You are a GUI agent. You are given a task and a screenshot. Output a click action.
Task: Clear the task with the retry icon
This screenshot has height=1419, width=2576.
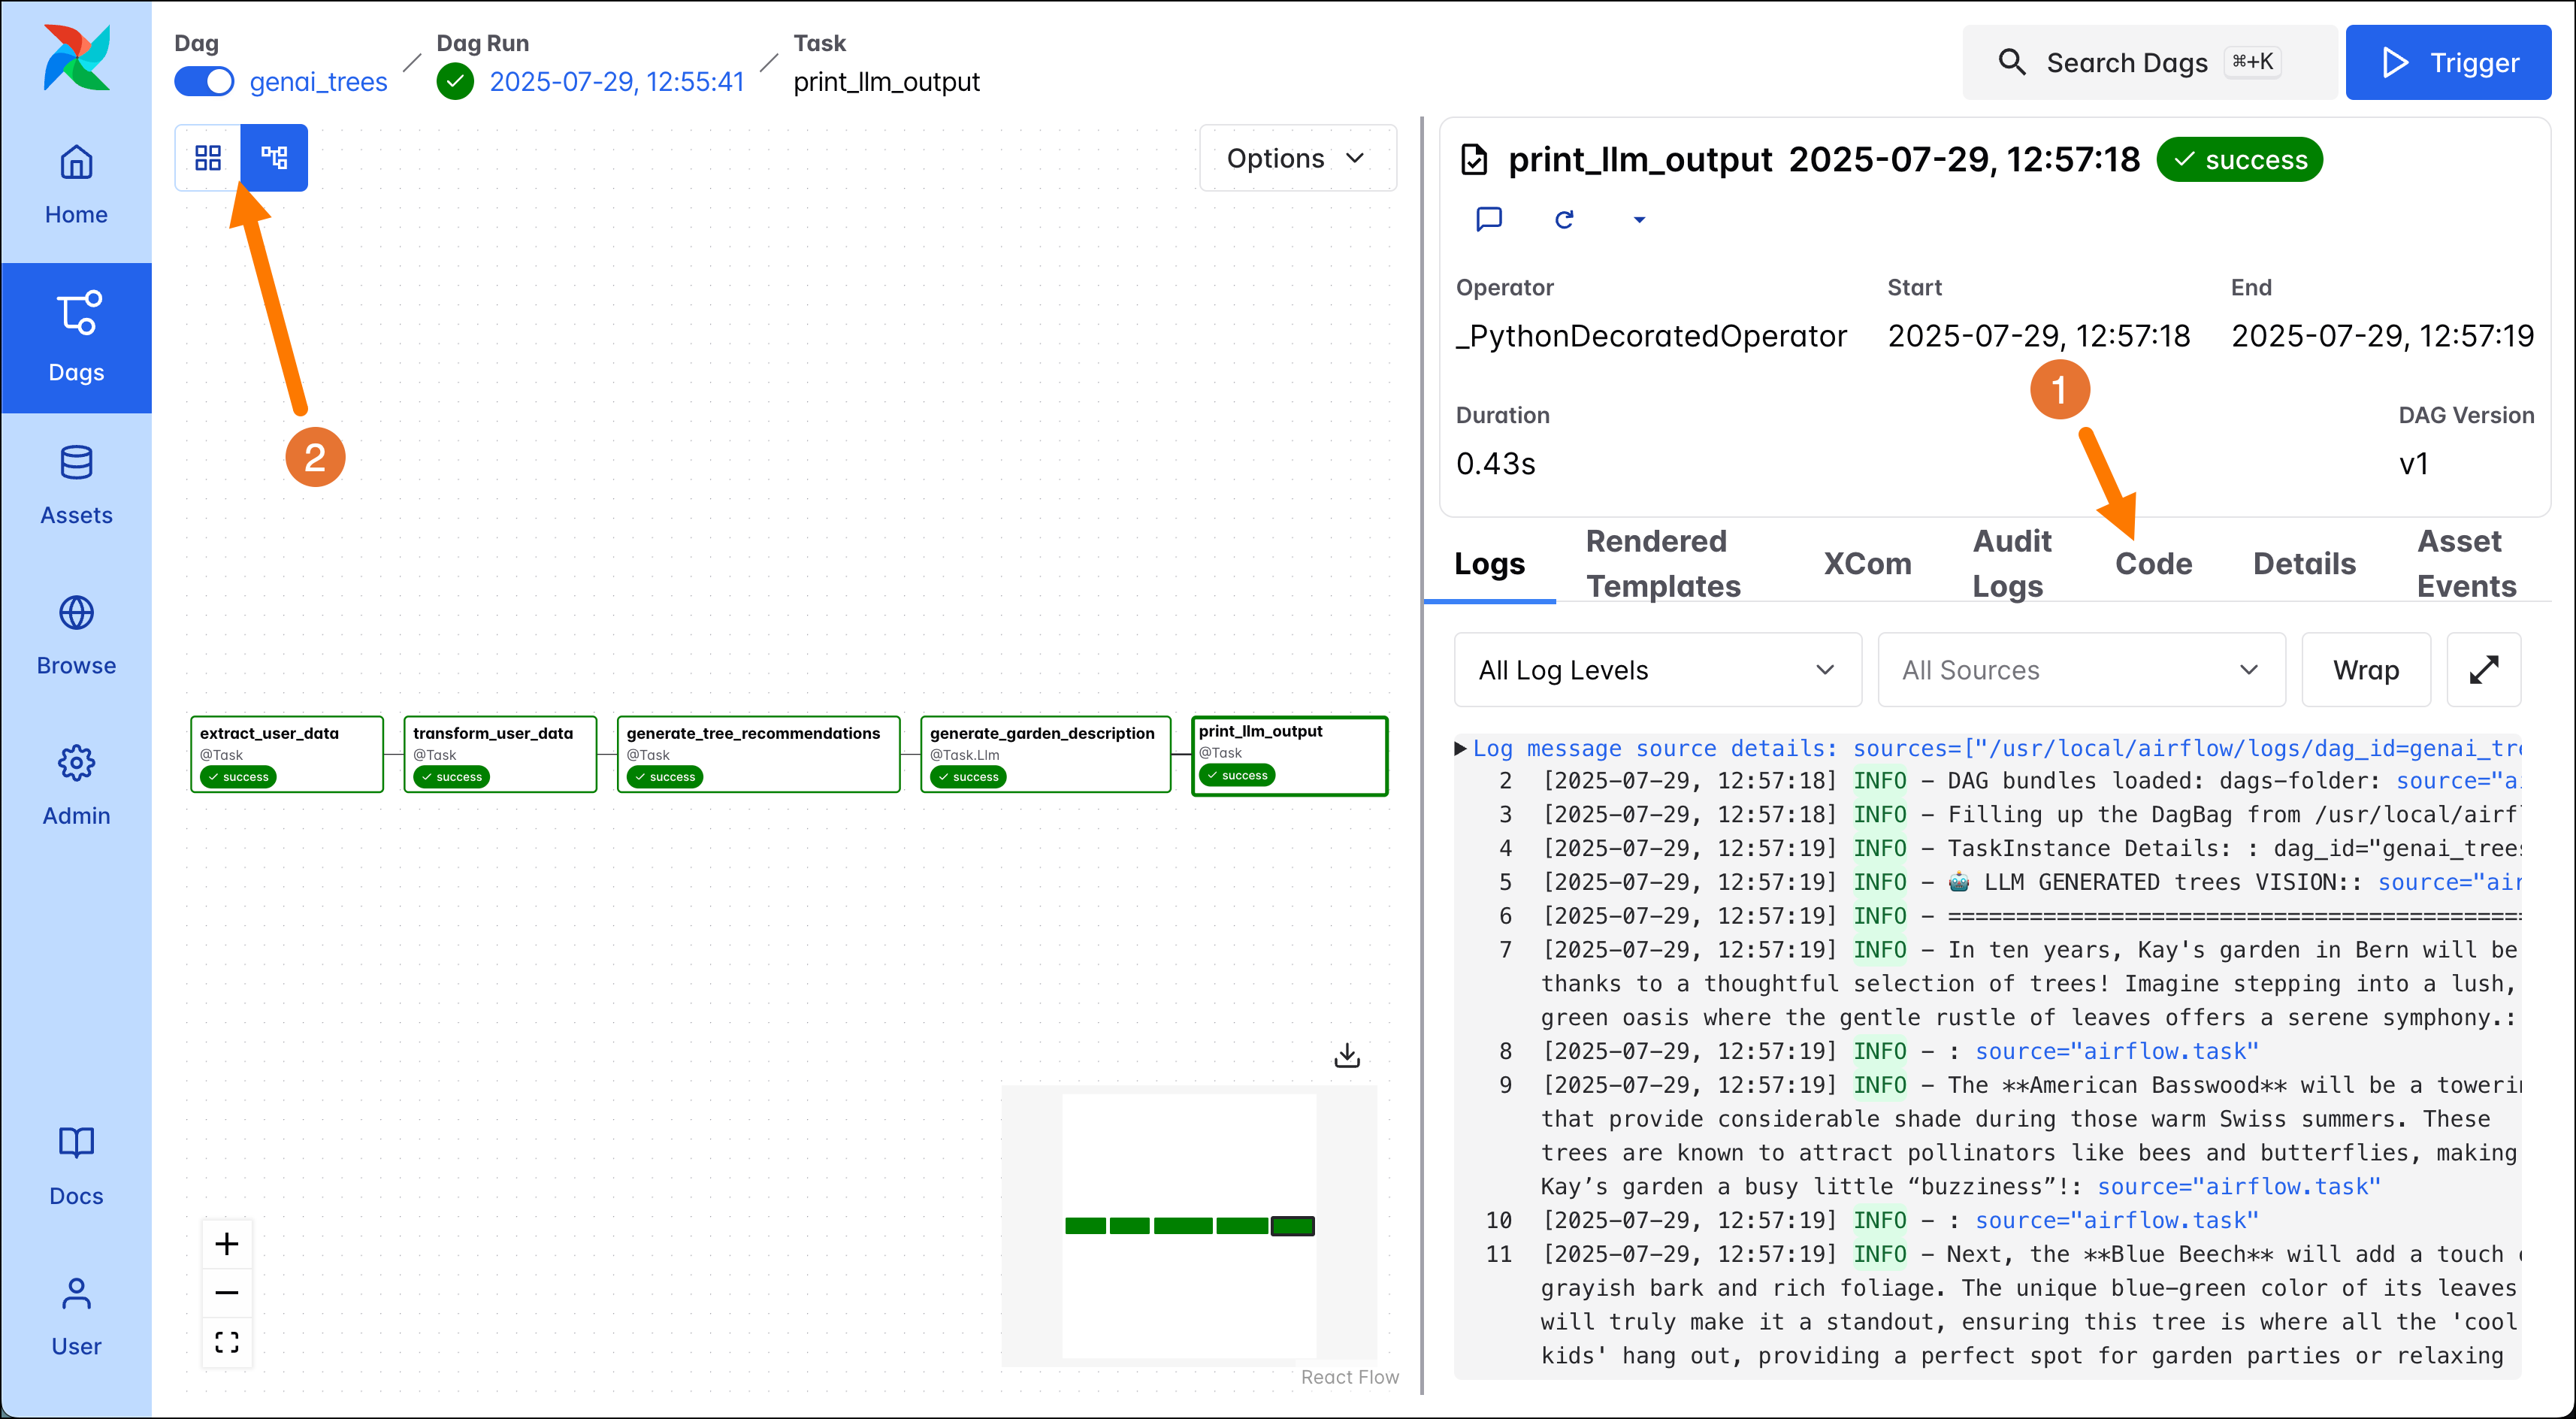[1565, 219]
